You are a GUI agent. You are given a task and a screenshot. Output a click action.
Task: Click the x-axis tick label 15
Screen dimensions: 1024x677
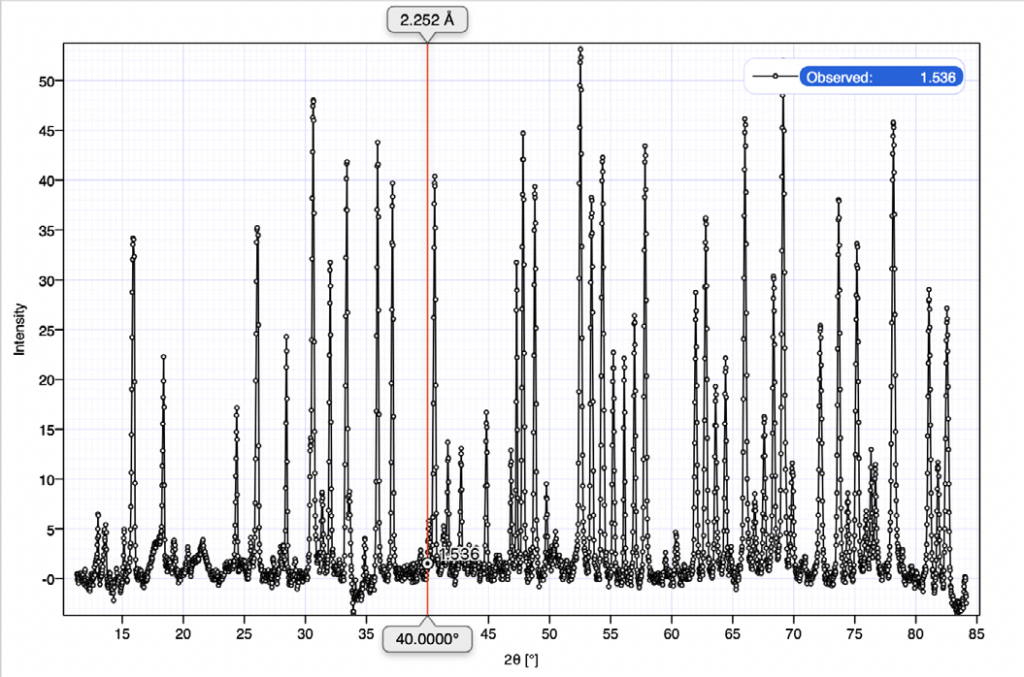click(122, 633)
